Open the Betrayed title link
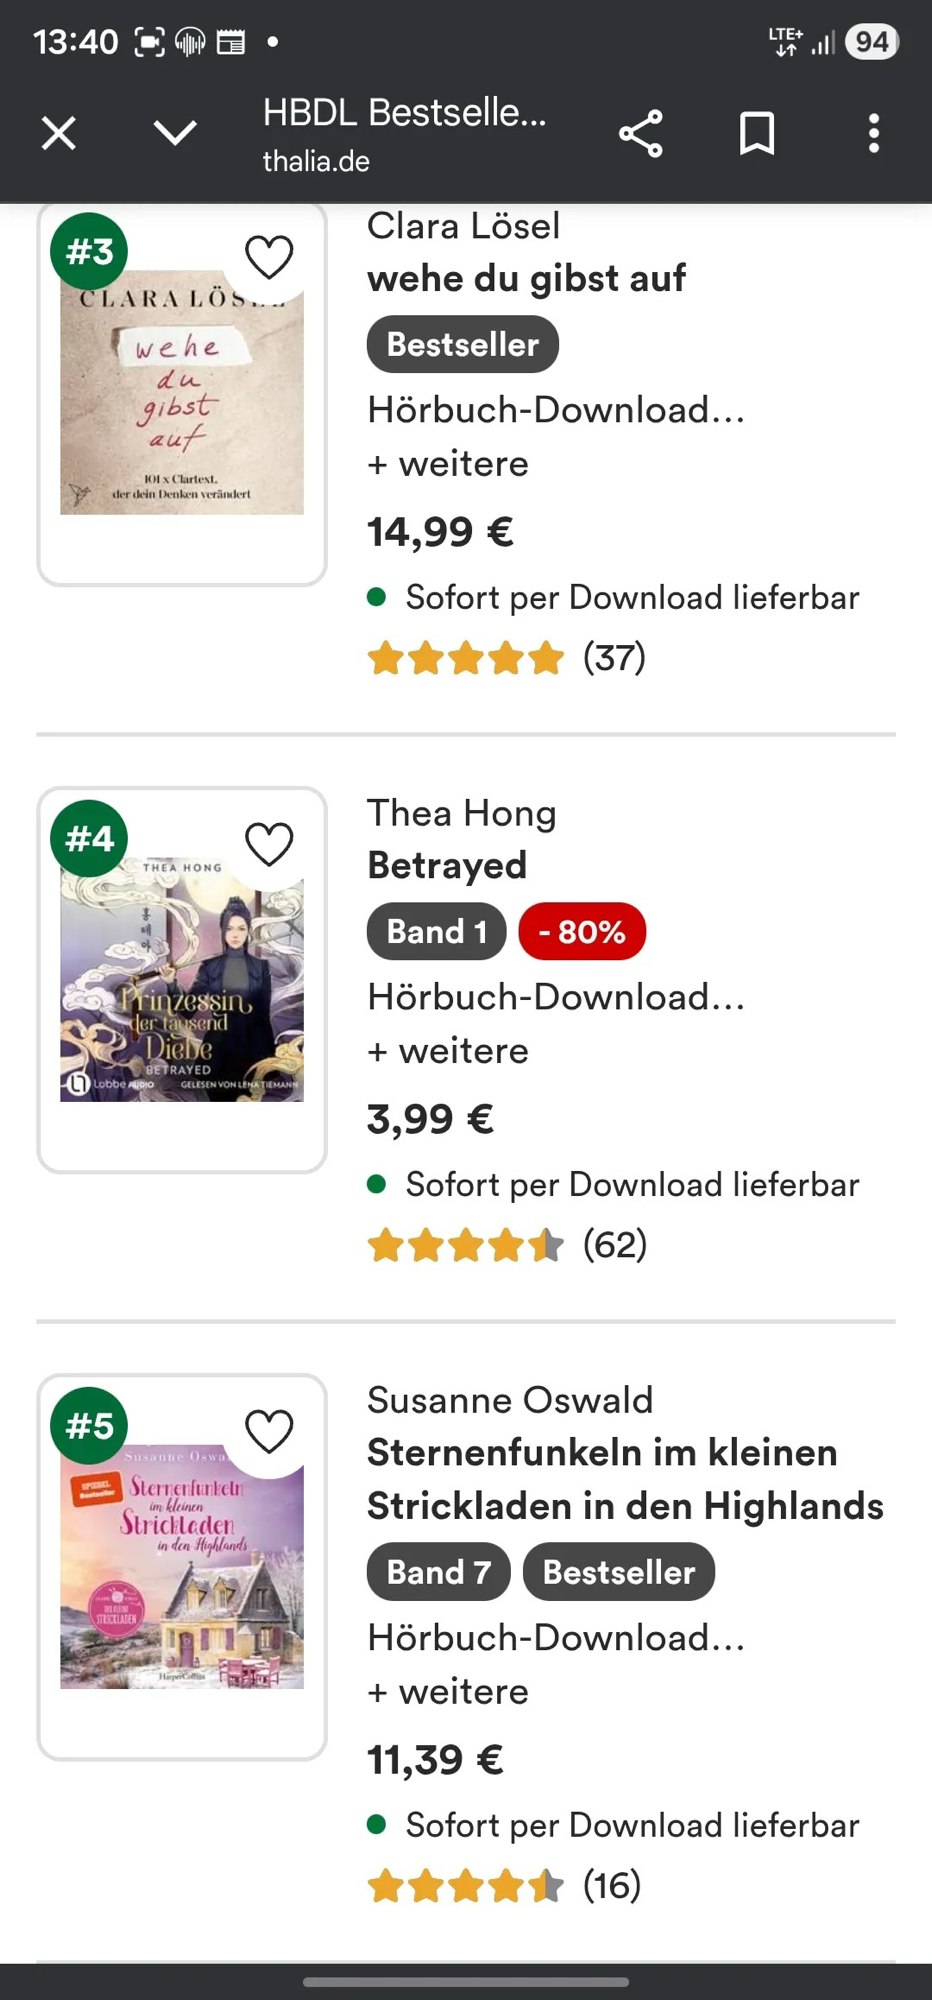 (447, 865)
